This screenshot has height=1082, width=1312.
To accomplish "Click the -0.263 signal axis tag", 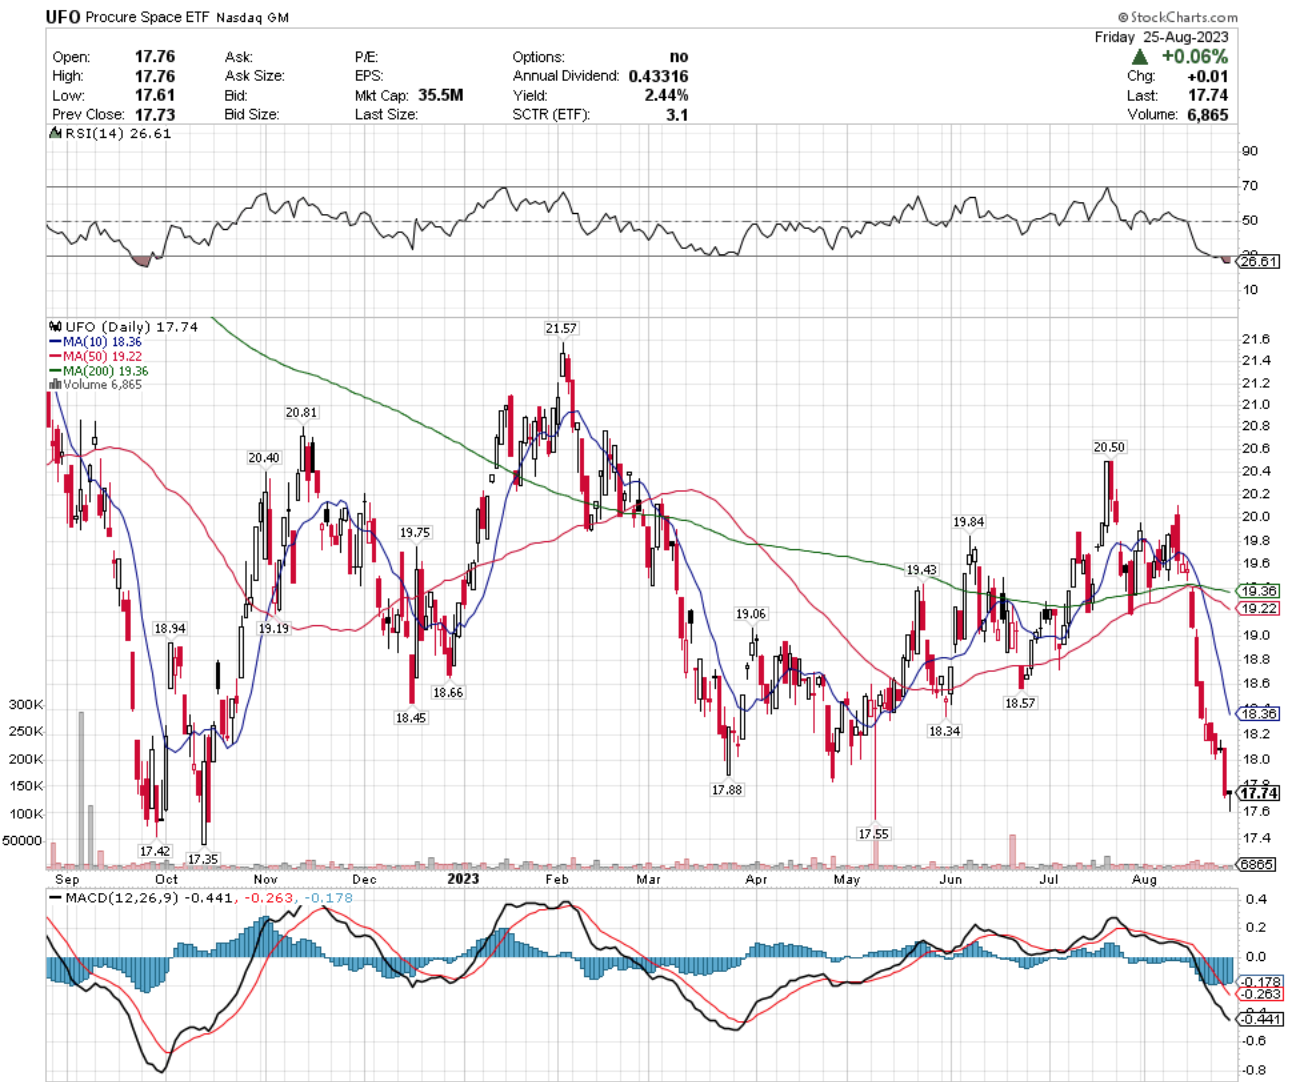I will tap(1260, 994).
